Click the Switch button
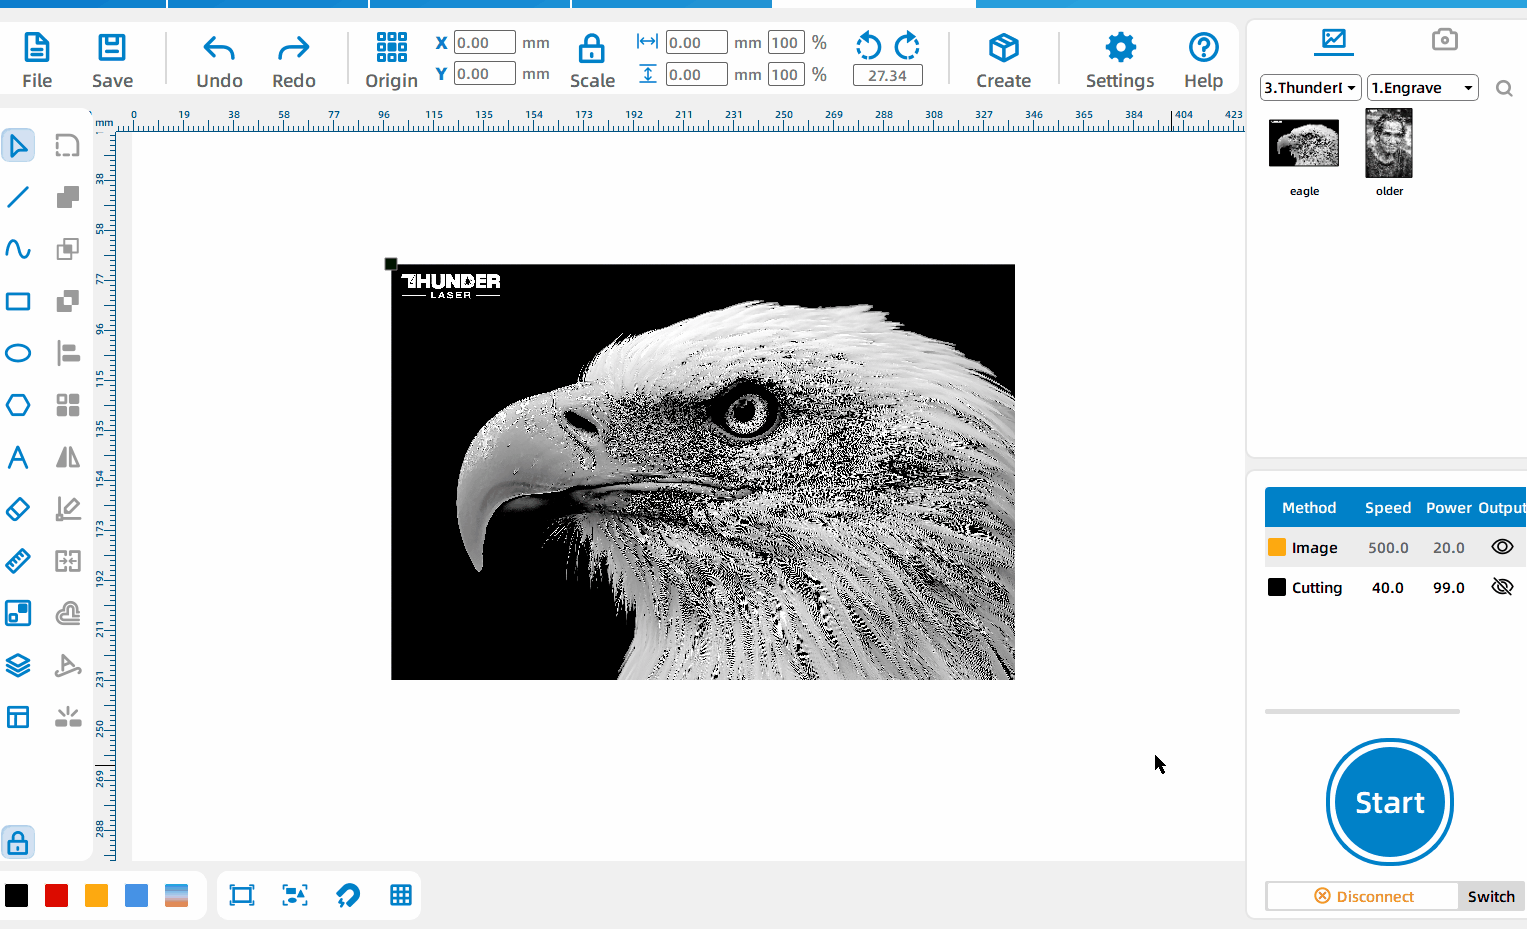Viewport: 1527px width, 929px height. click(1491, 896)
